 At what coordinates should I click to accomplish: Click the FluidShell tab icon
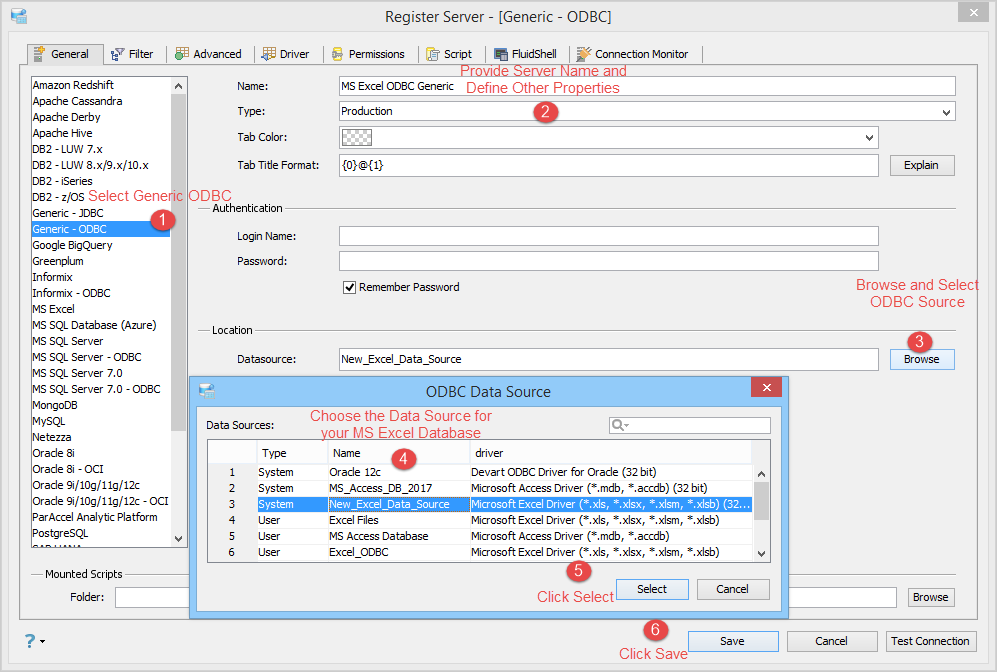(499, 54)
